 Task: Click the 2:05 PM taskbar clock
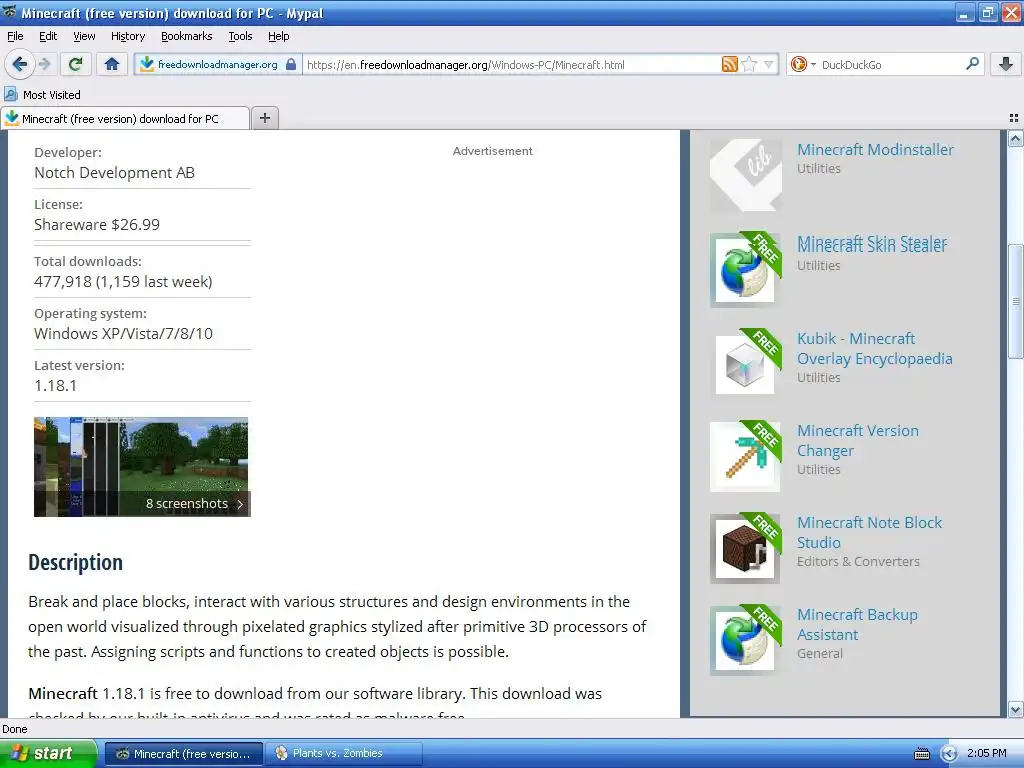click(986, 753)
